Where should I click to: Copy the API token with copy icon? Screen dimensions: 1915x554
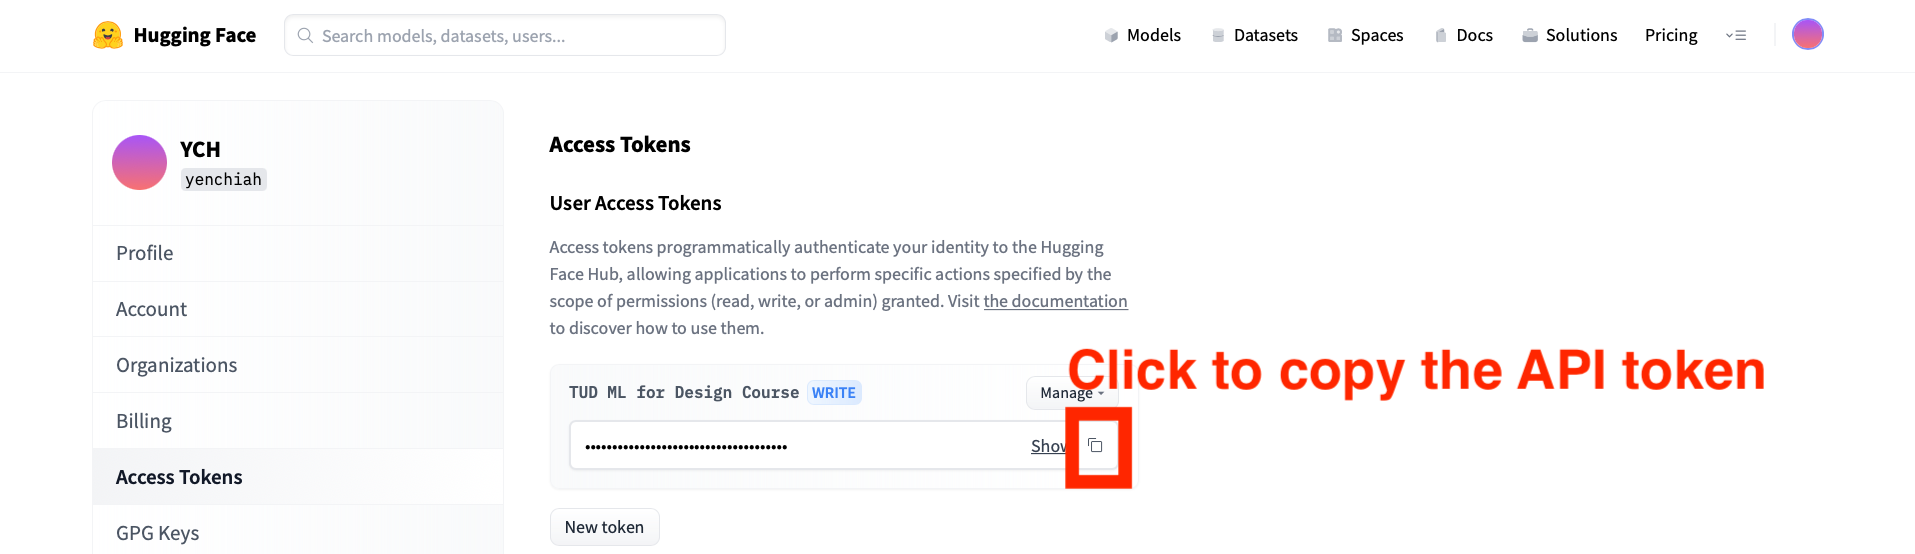click(x=1096, y=446)
